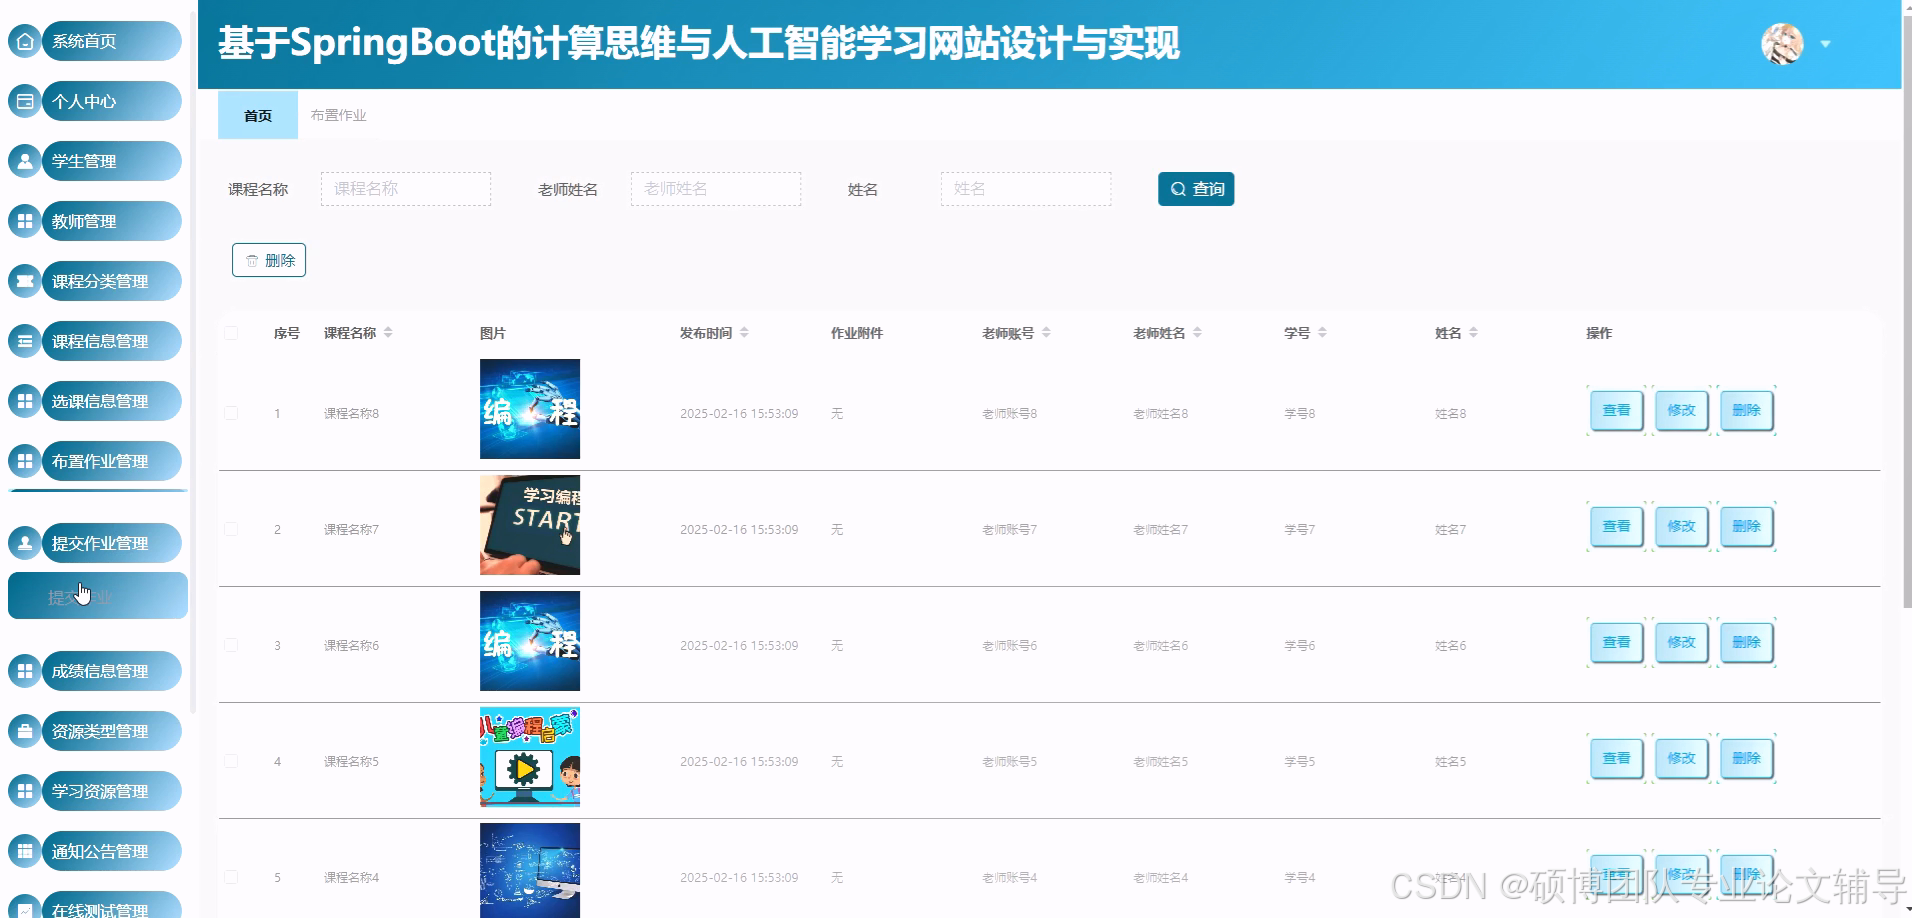The image size is (1912, 918).
Task: Go to 教师管理 section
Action: (111, 221)
